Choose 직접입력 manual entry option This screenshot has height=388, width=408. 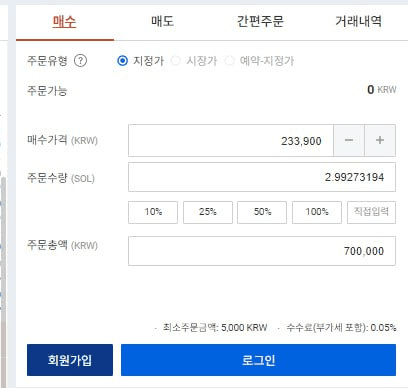(371, 212)
